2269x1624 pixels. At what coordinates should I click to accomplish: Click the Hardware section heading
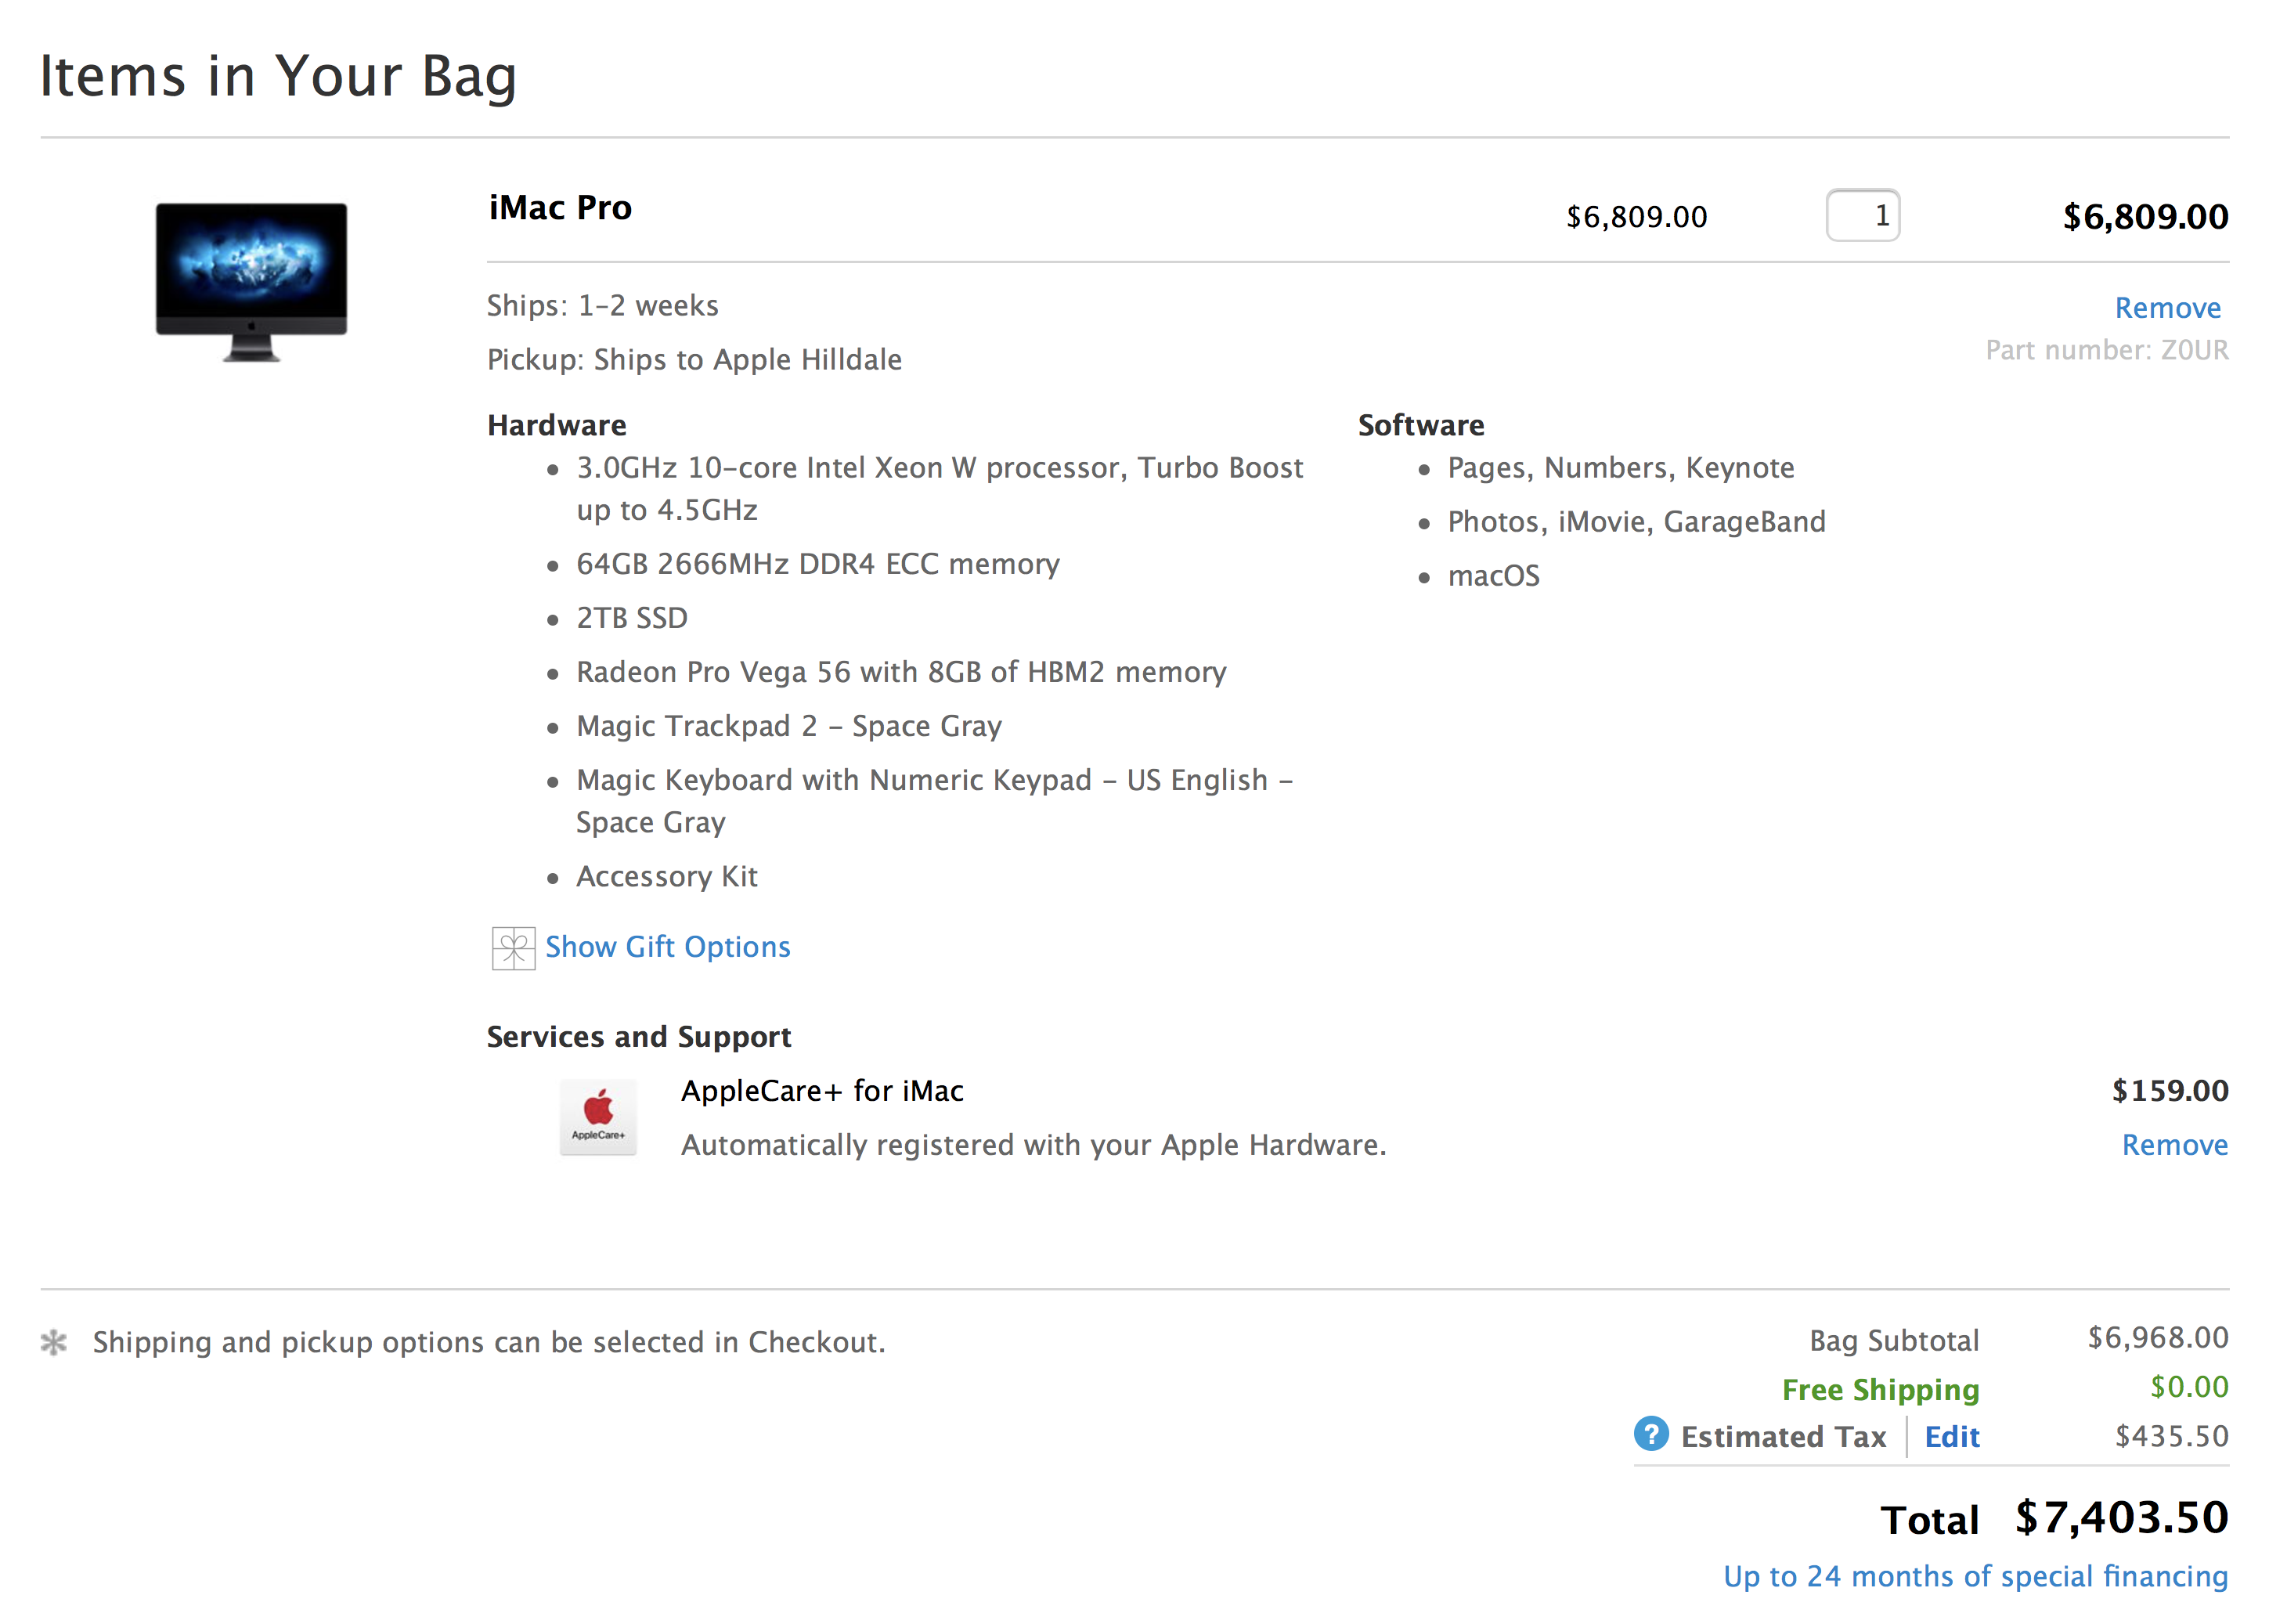[557, 425]
